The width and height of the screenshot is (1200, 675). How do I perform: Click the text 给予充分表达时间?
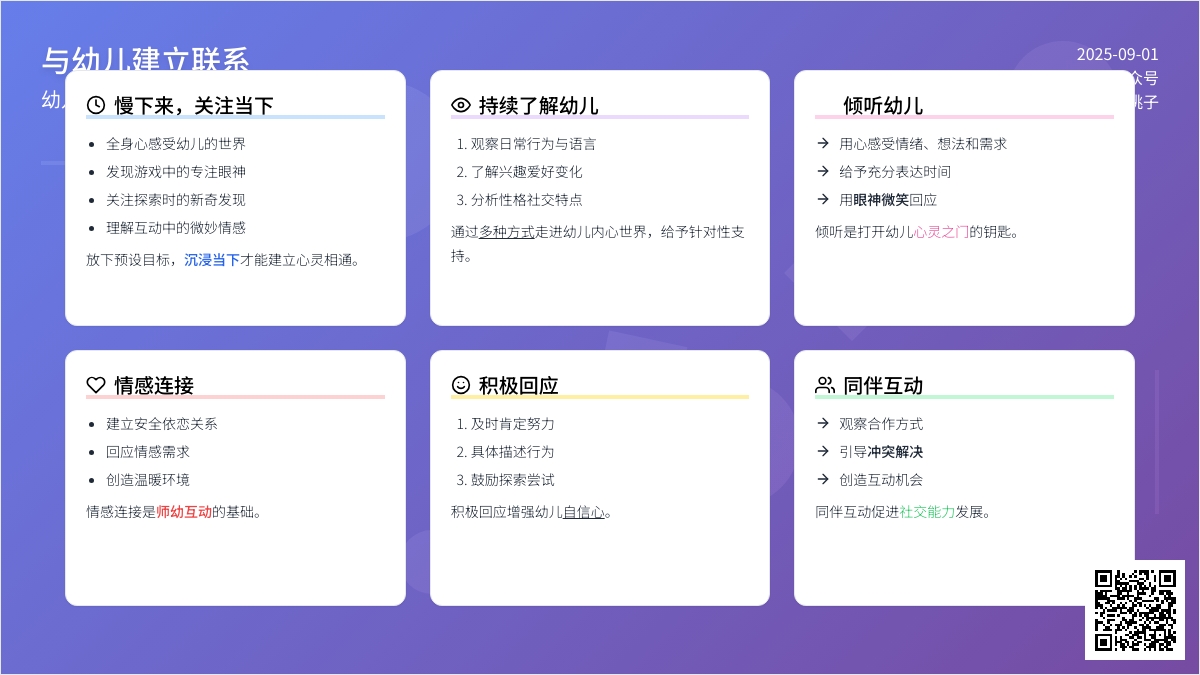point(895,171)
